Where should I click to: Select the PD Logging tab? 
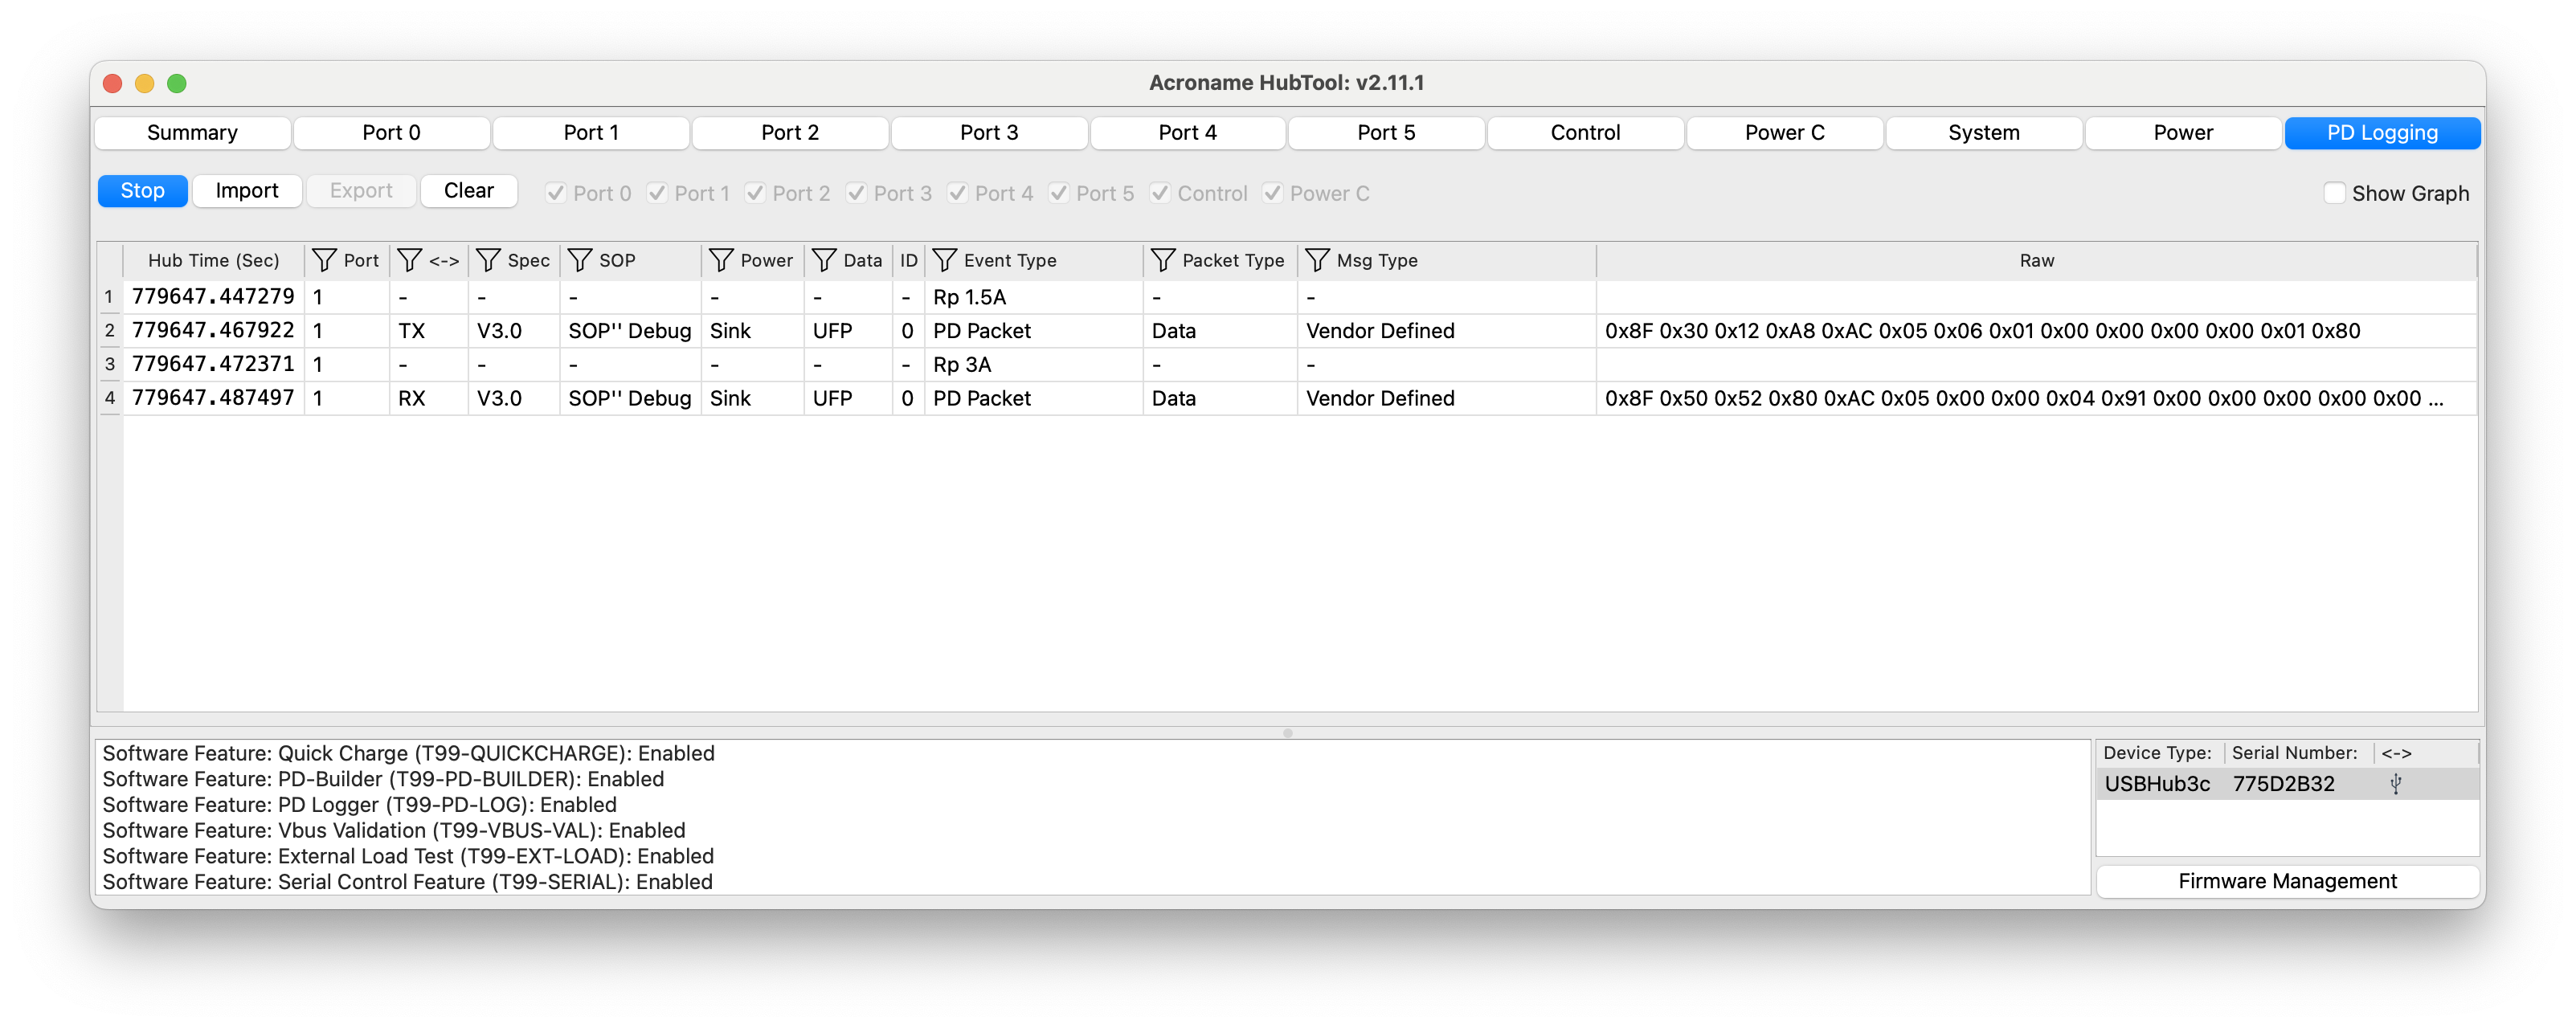2382,133
